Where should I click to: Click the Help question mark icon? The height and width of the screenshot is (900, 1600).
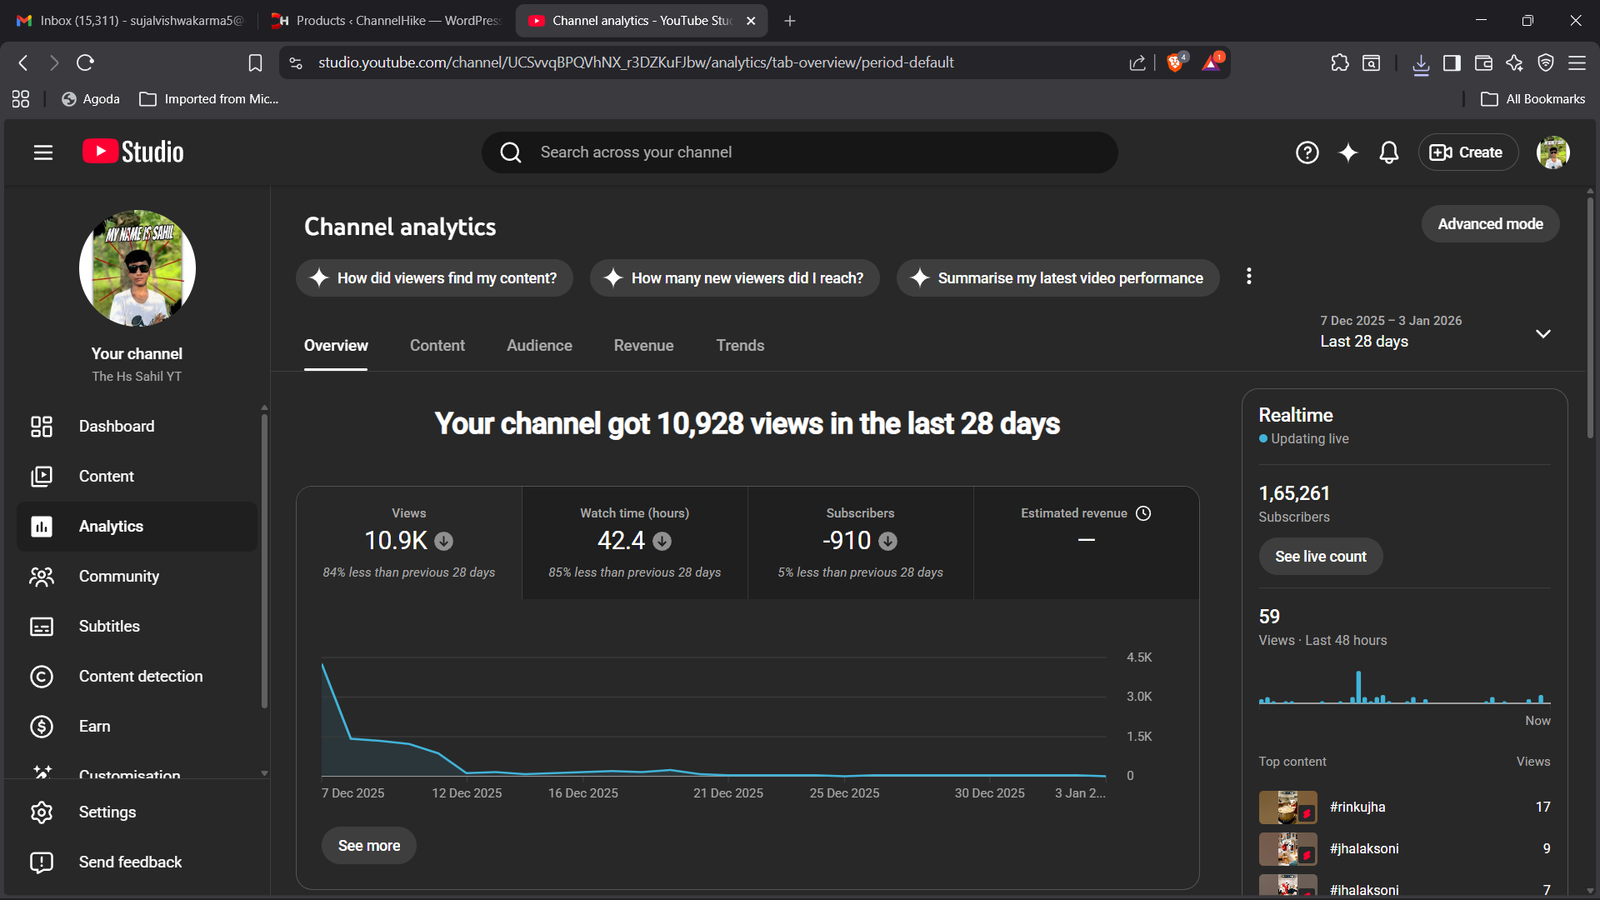point(1307,152)
